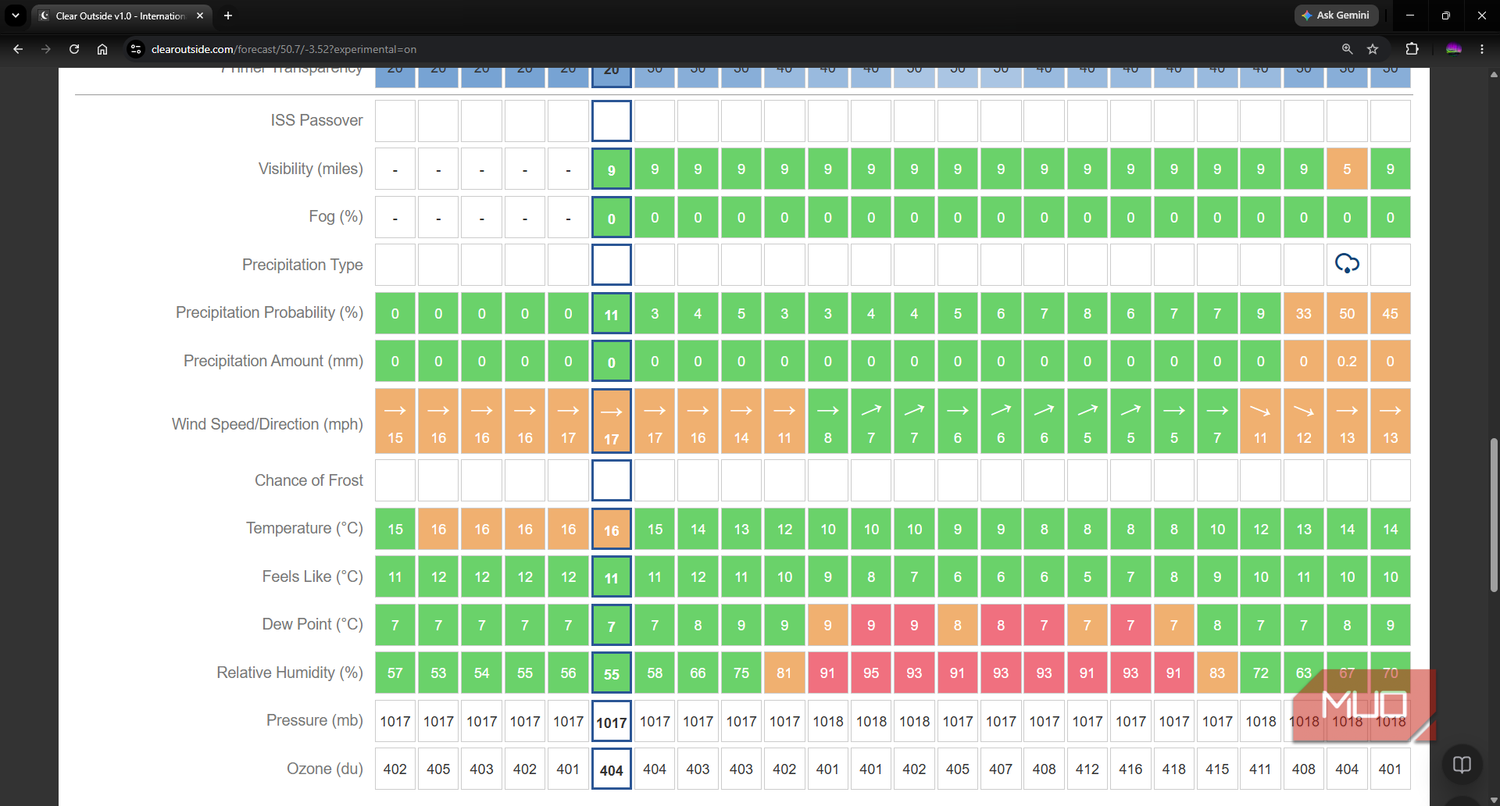Select the Relative Humidity (%) label
Screen dimensions: 1500x806
point(289,672)
